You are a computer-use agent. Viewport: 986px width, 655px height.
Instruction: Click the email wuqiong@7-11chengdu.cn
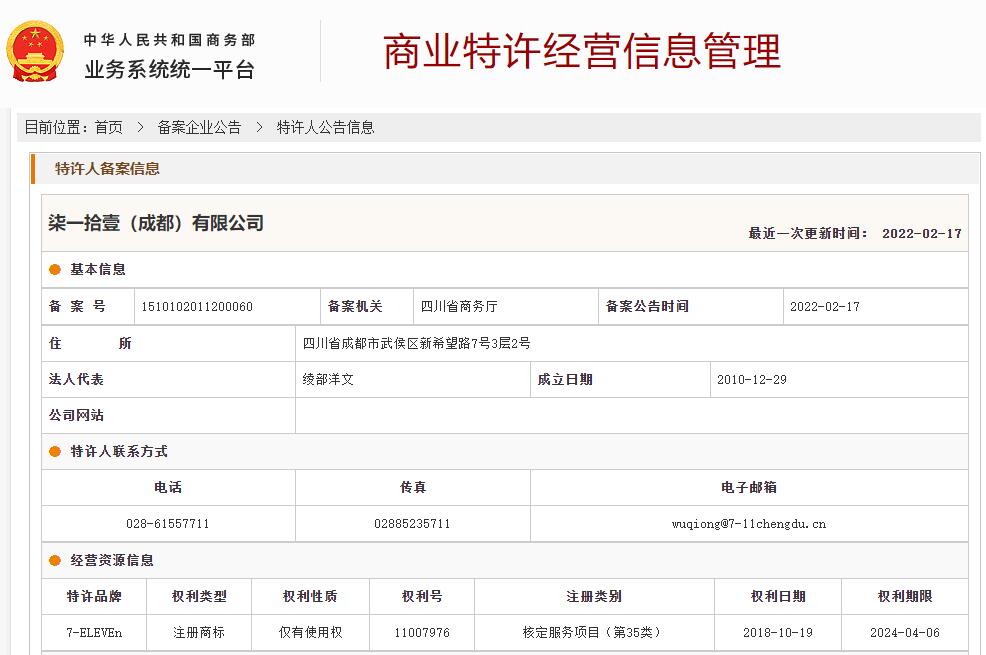click(748, 523)
